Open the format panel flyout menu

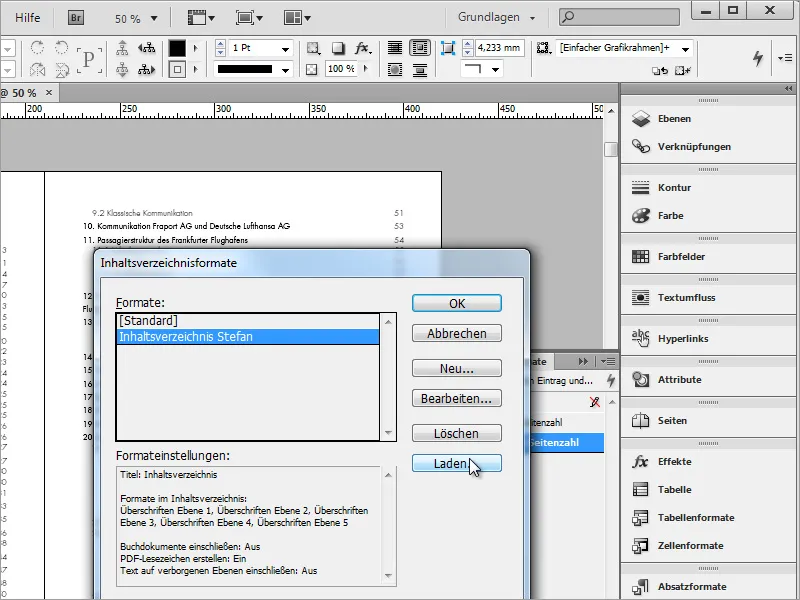pyautogui.click(x=608, y=361)
